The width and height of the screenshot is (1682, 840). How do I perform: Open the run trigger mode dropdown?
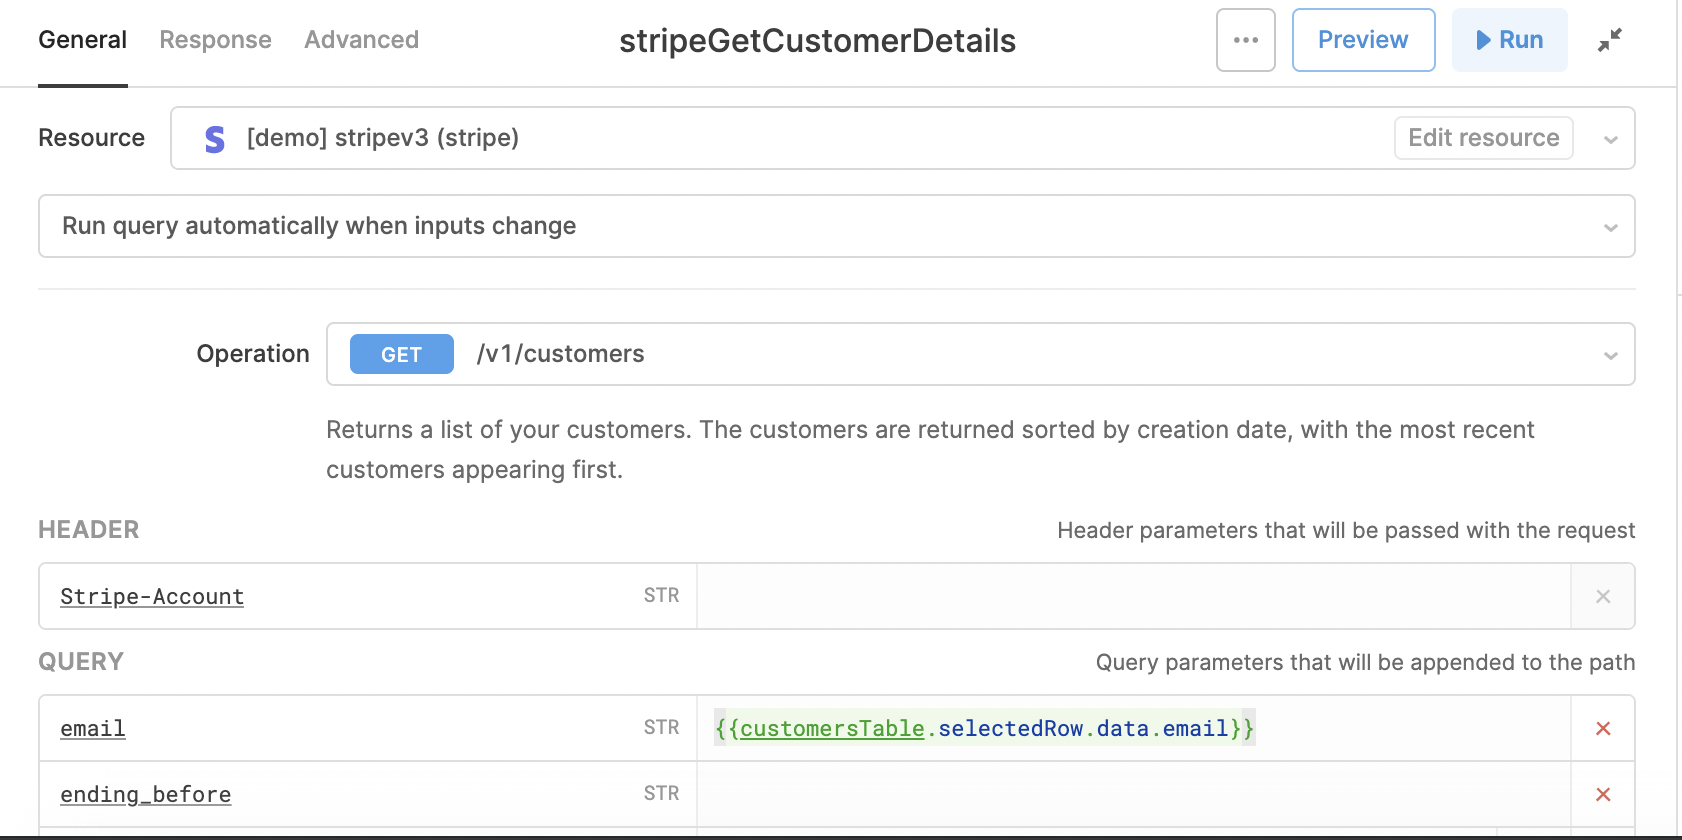(836, 226)
